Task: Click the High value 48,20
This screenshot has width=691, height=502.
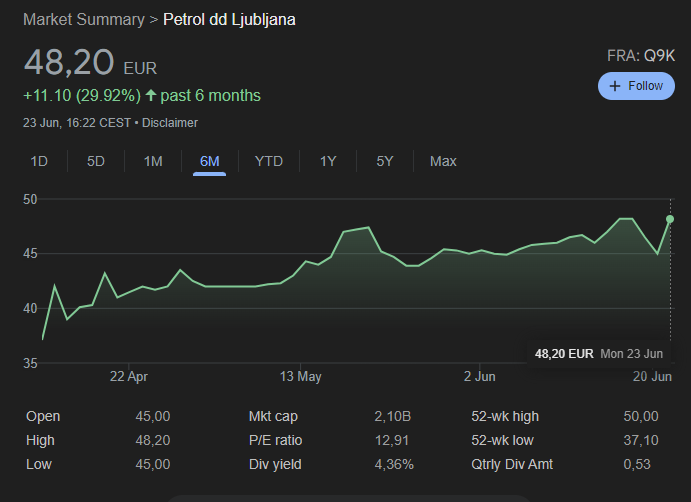Action: 153,440
